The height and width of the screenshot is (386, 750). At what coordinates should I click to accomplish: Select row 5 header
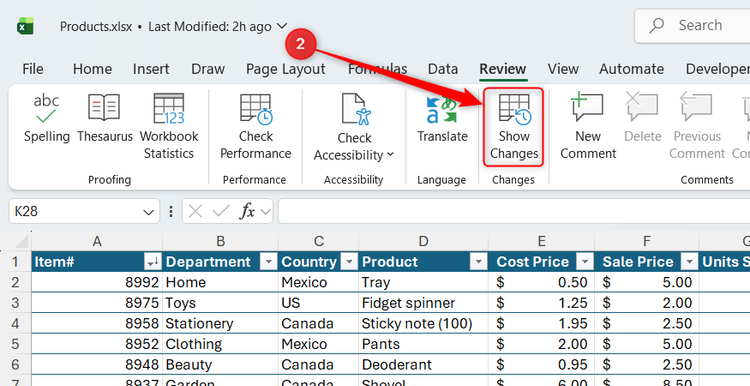tap(15, 344)
